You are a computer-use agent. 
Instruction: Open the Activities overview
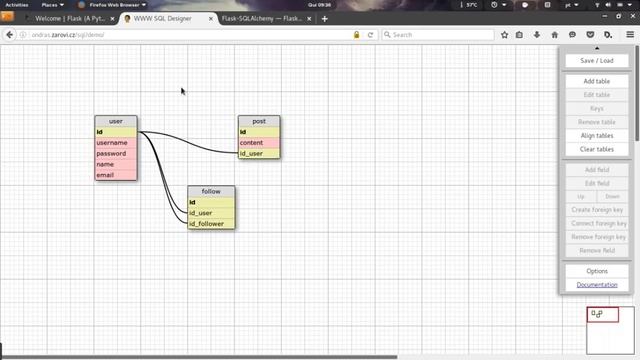tap(17, 5)
